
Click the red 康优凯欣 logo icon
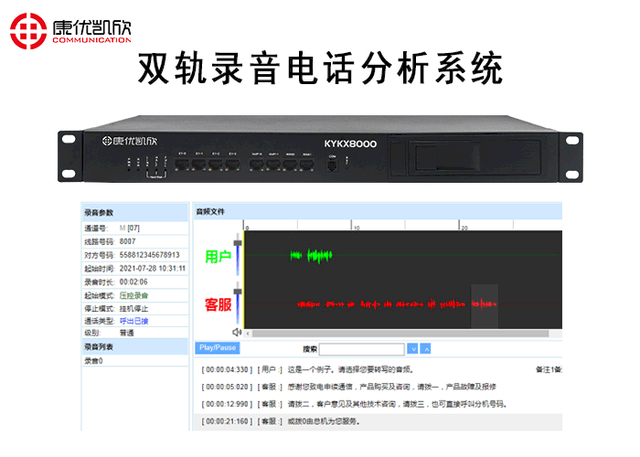coord(28,31)
